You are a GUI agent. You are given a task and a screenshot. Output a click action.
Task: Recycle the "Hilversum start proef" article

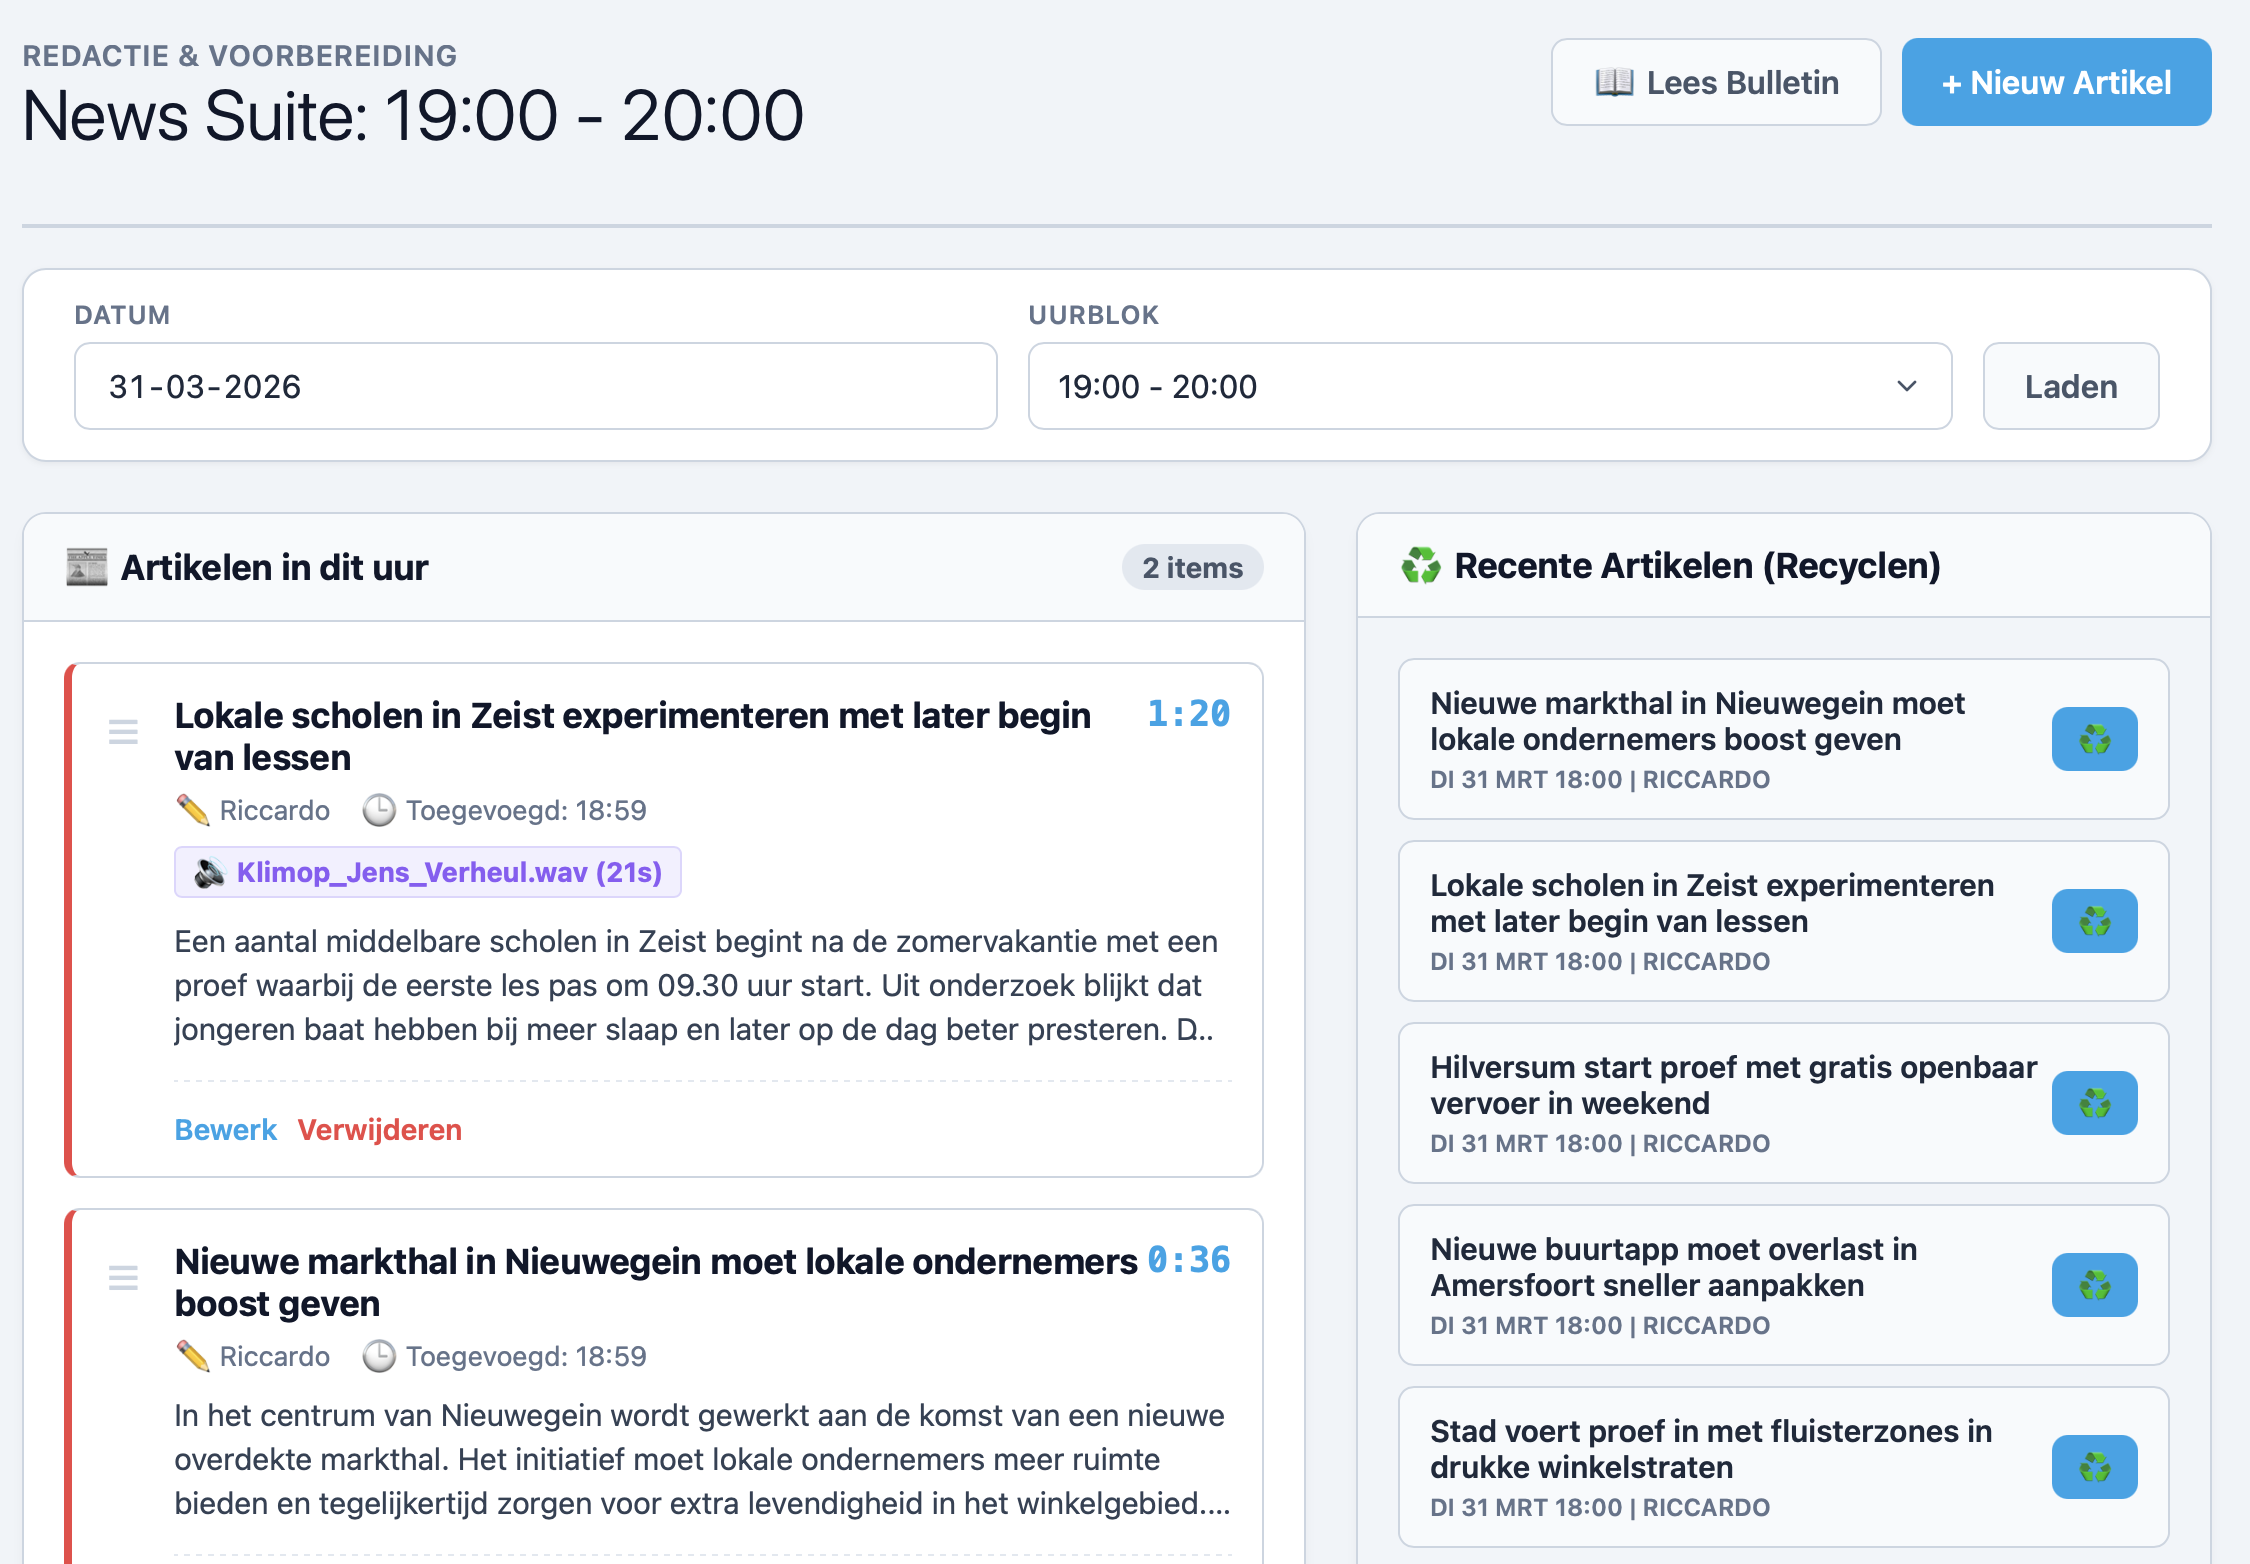click(2095, 1103)
